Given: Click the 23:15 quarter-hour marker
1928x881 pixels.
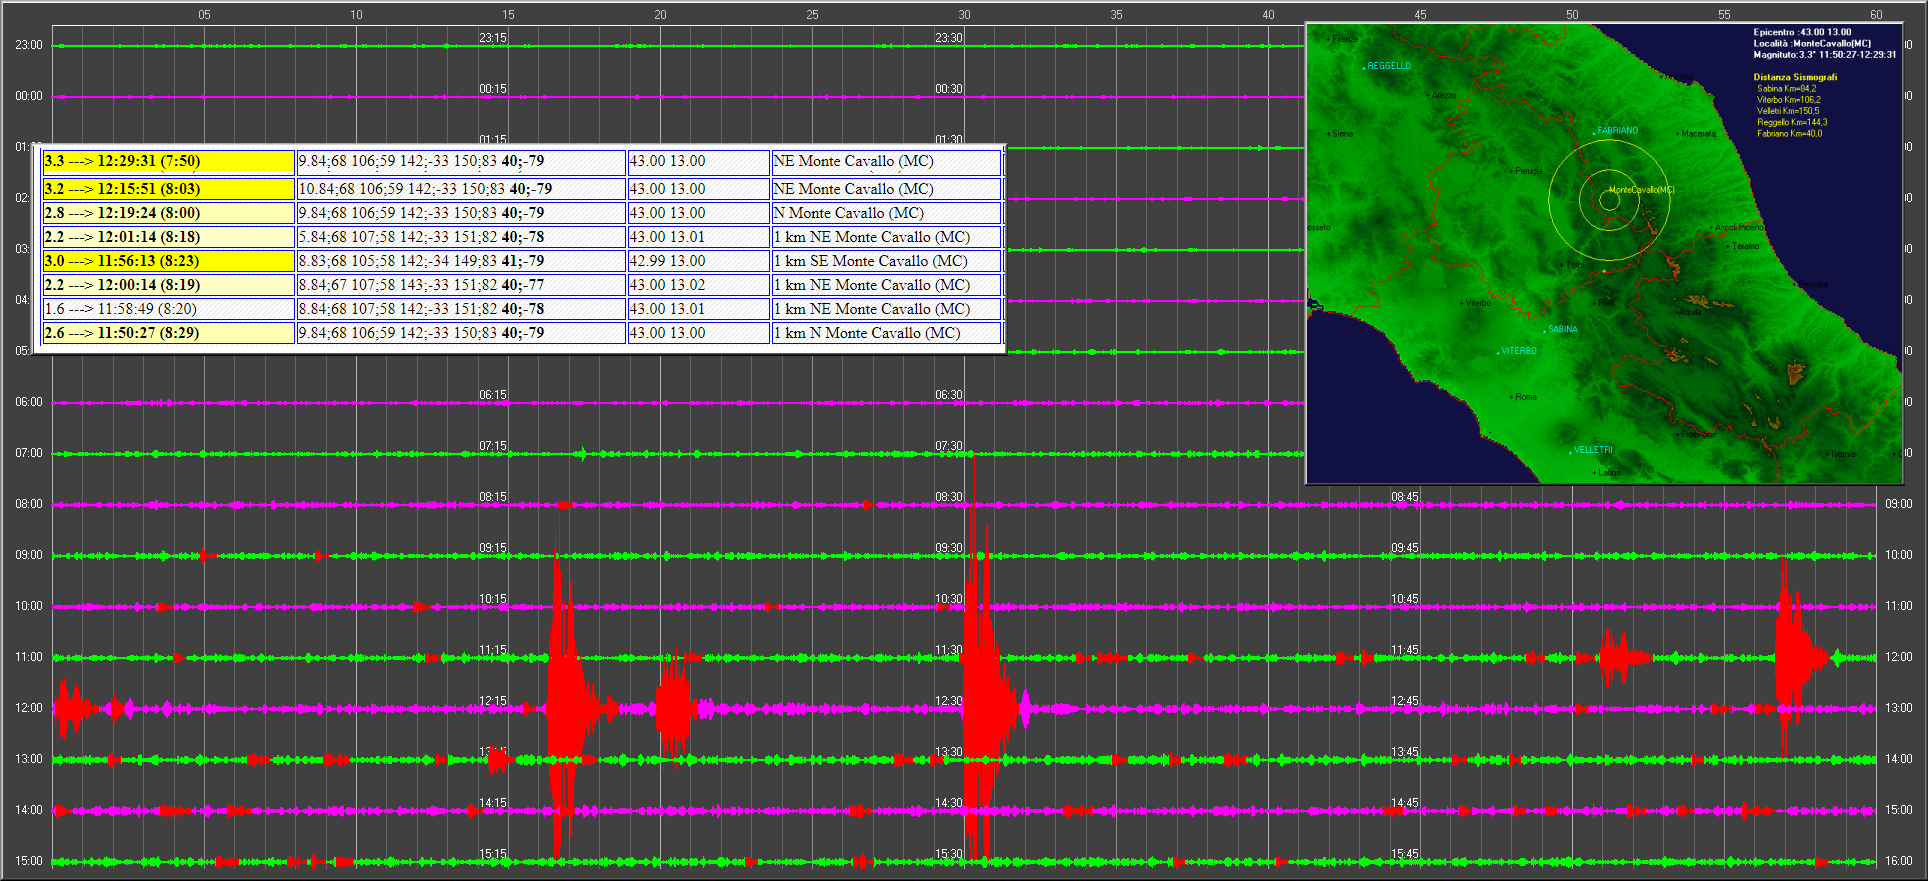Looking at the screenshot, I should click(x=493, y=38).
